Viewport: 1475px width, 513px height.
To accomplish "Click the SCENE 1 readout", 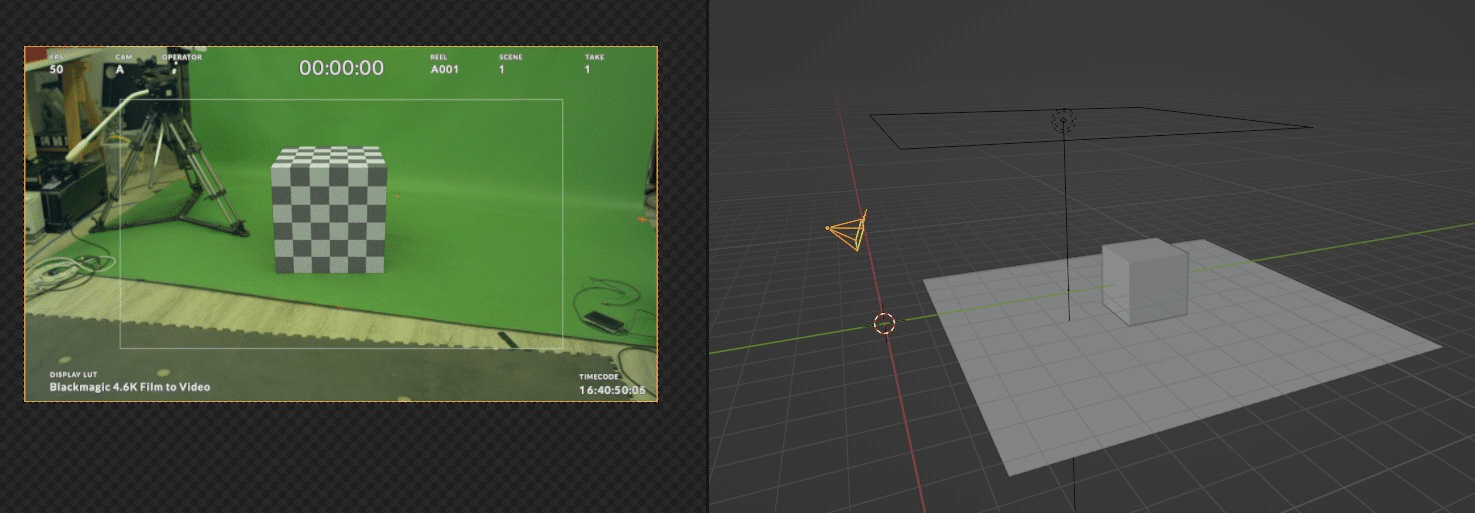I will point(510,65).
